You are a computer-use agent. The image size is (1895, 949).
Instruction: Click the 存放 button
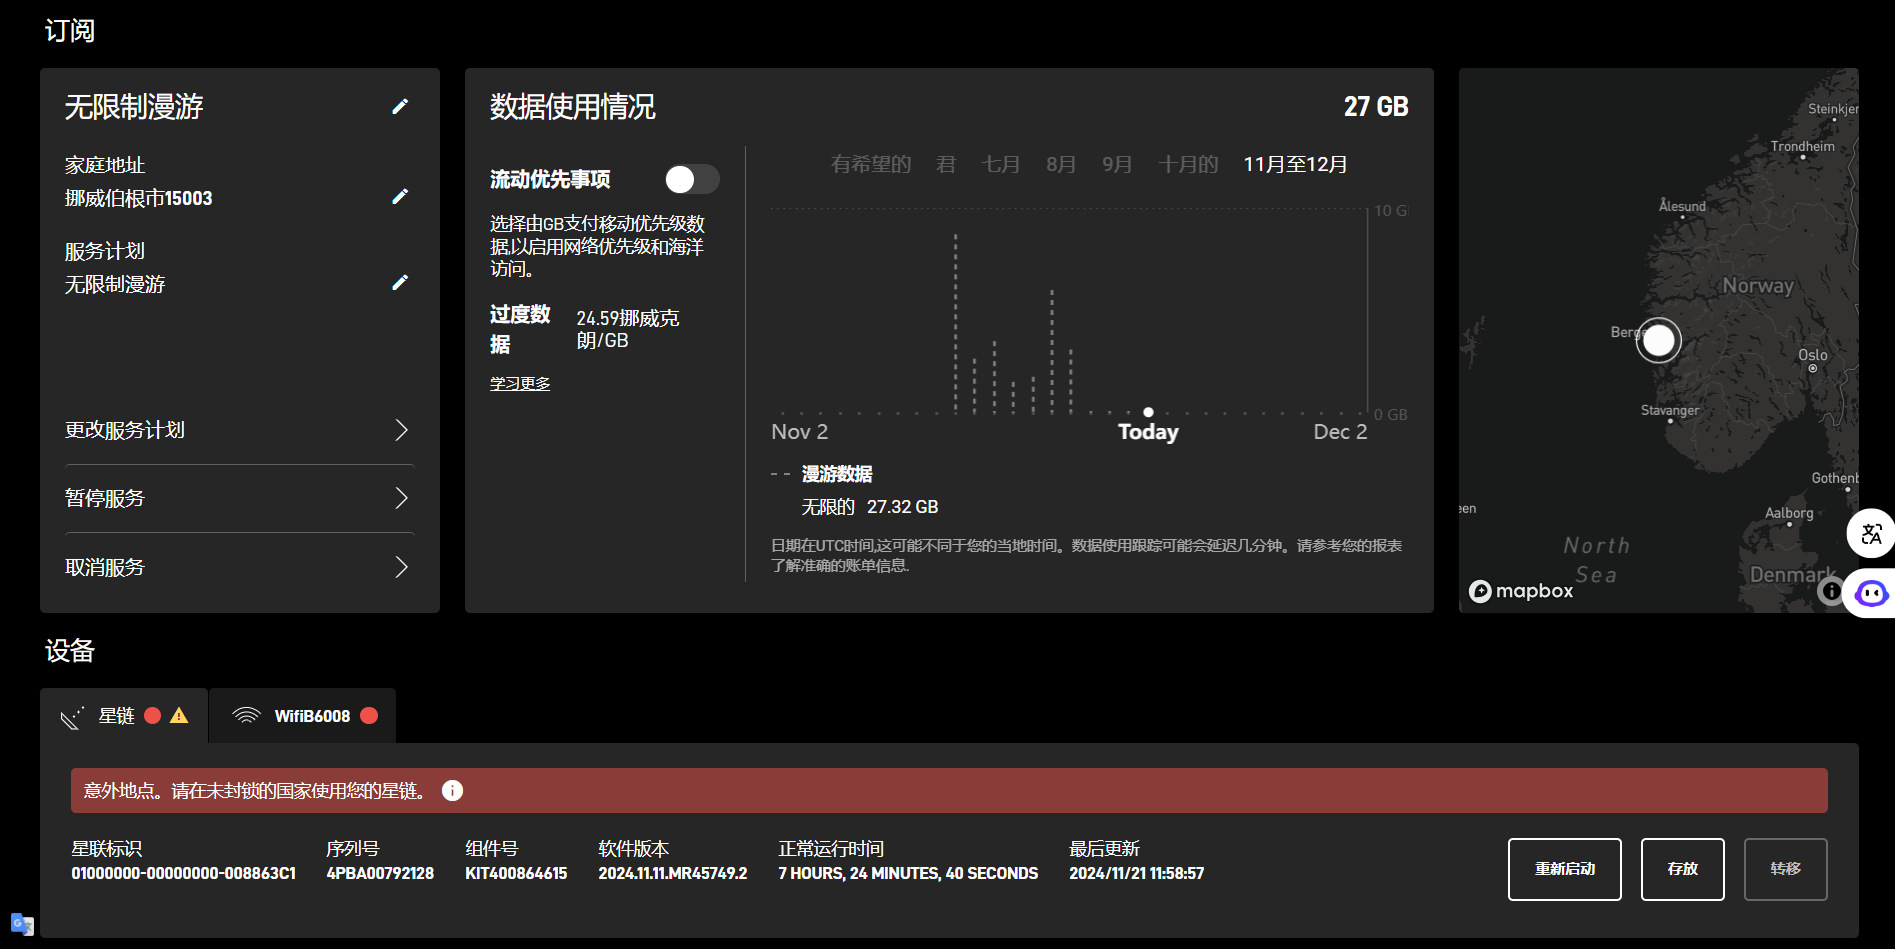coord(1683,869)
